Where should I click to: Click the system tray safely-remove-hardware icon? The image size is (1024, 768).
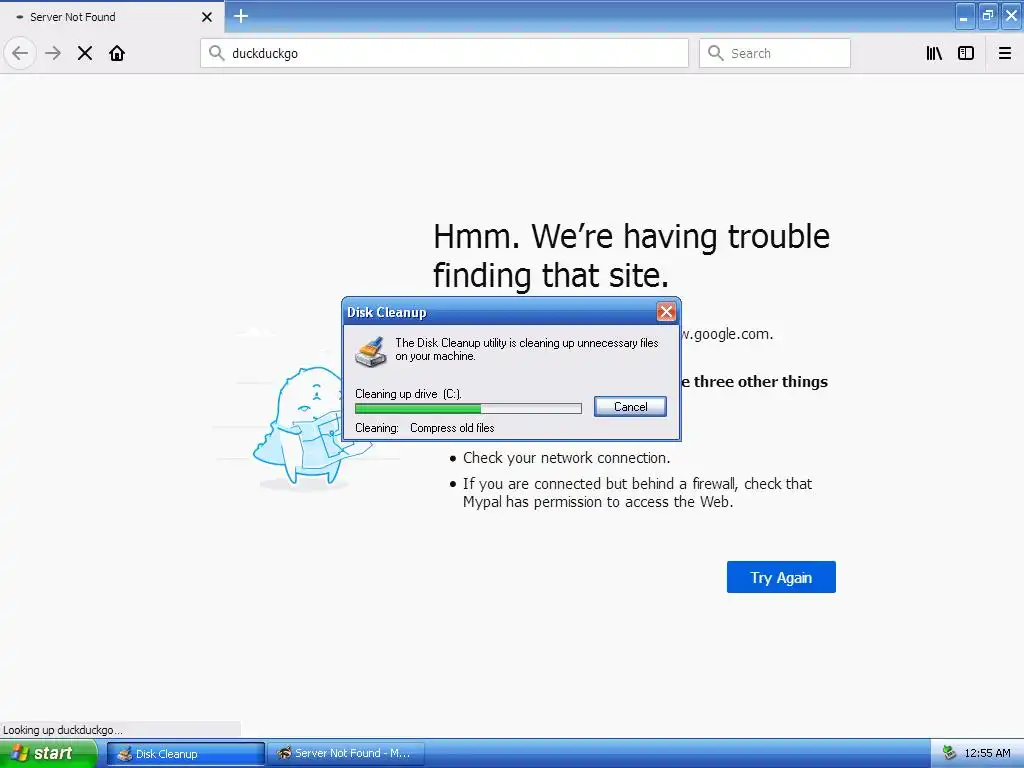(x=950, y=754)
